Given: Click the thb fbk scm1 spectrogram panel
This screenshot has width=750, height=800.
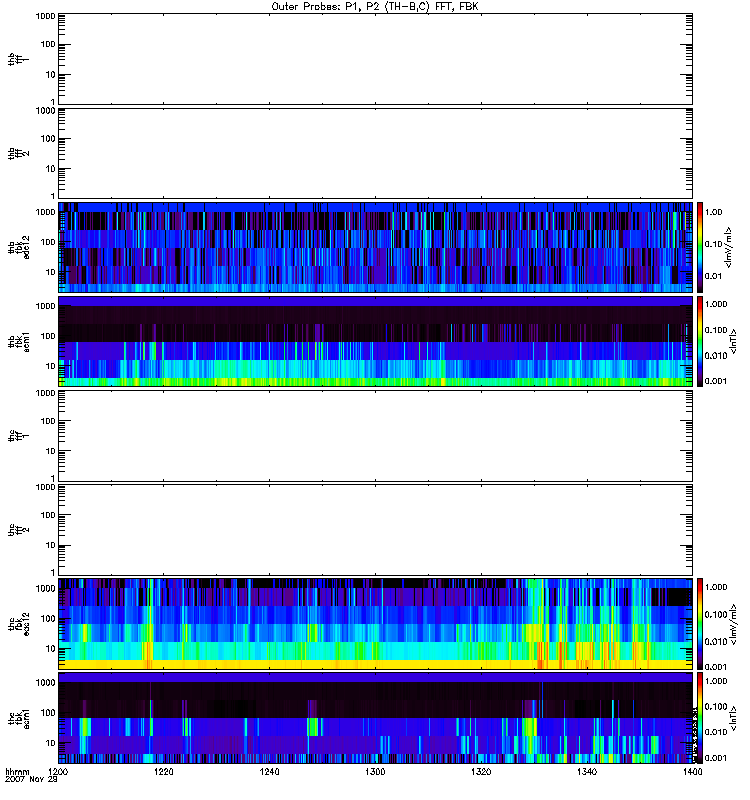Looking at the screenshot, I should pos(375,341).
